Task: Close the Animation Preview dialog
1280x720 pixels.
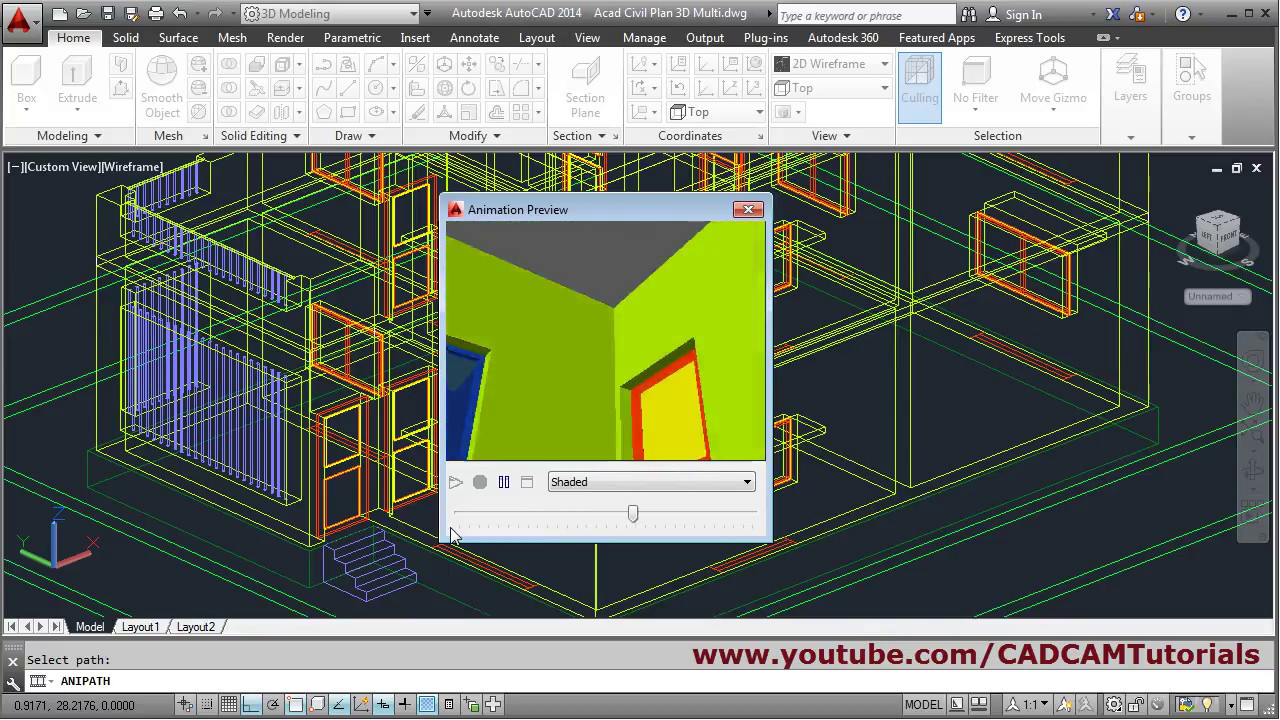Action: coord(748,209)
